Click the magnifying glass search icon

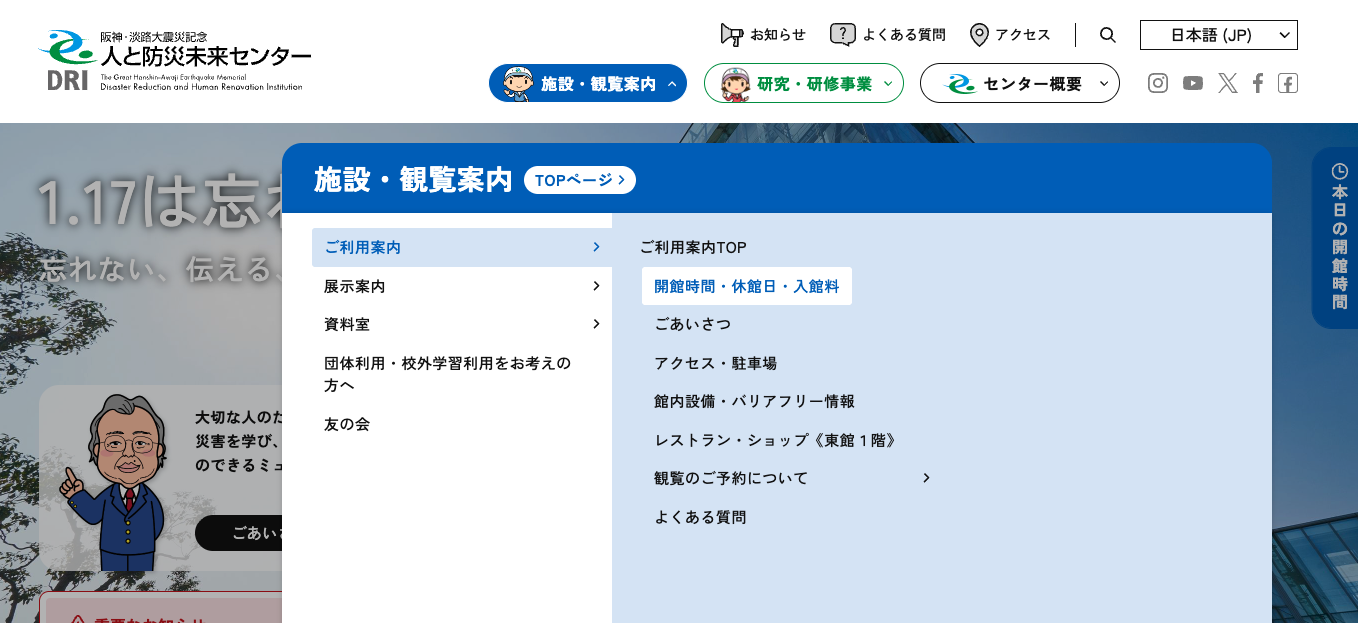[x=1107, y=35]
